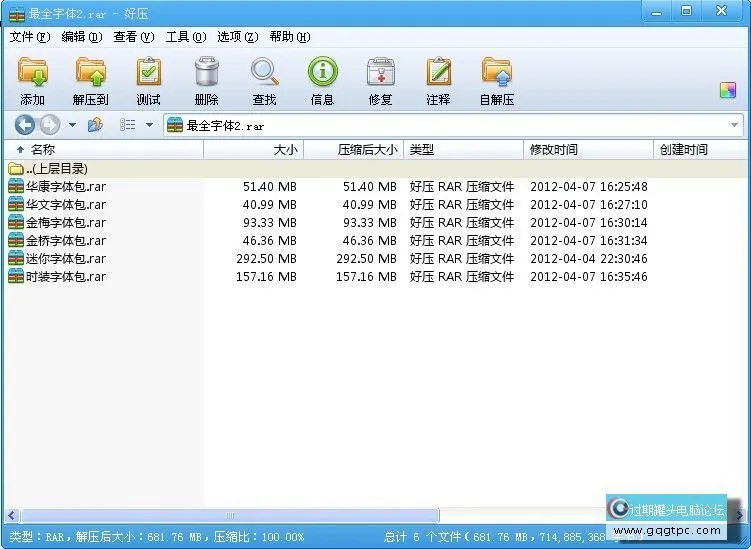Click the 添加 (Add) toolbar icon

click(33, 72)
